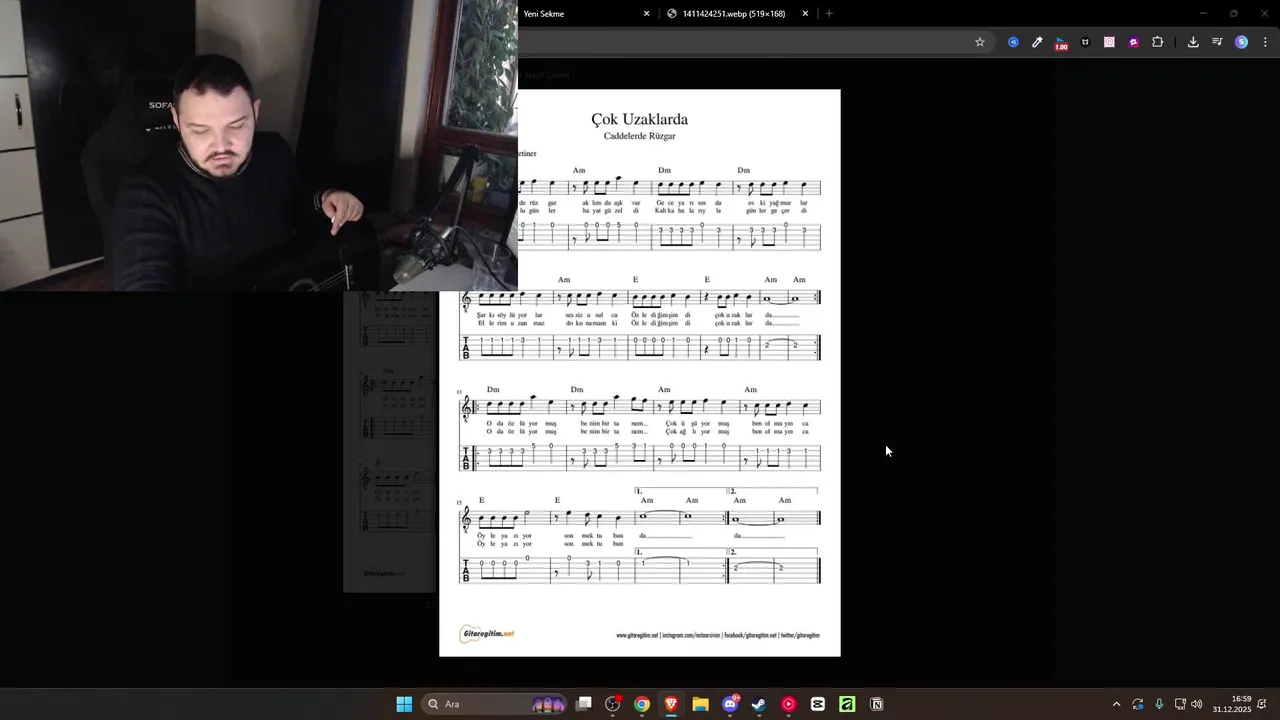Open the green 'a' app in taskbar

point(847,704)
